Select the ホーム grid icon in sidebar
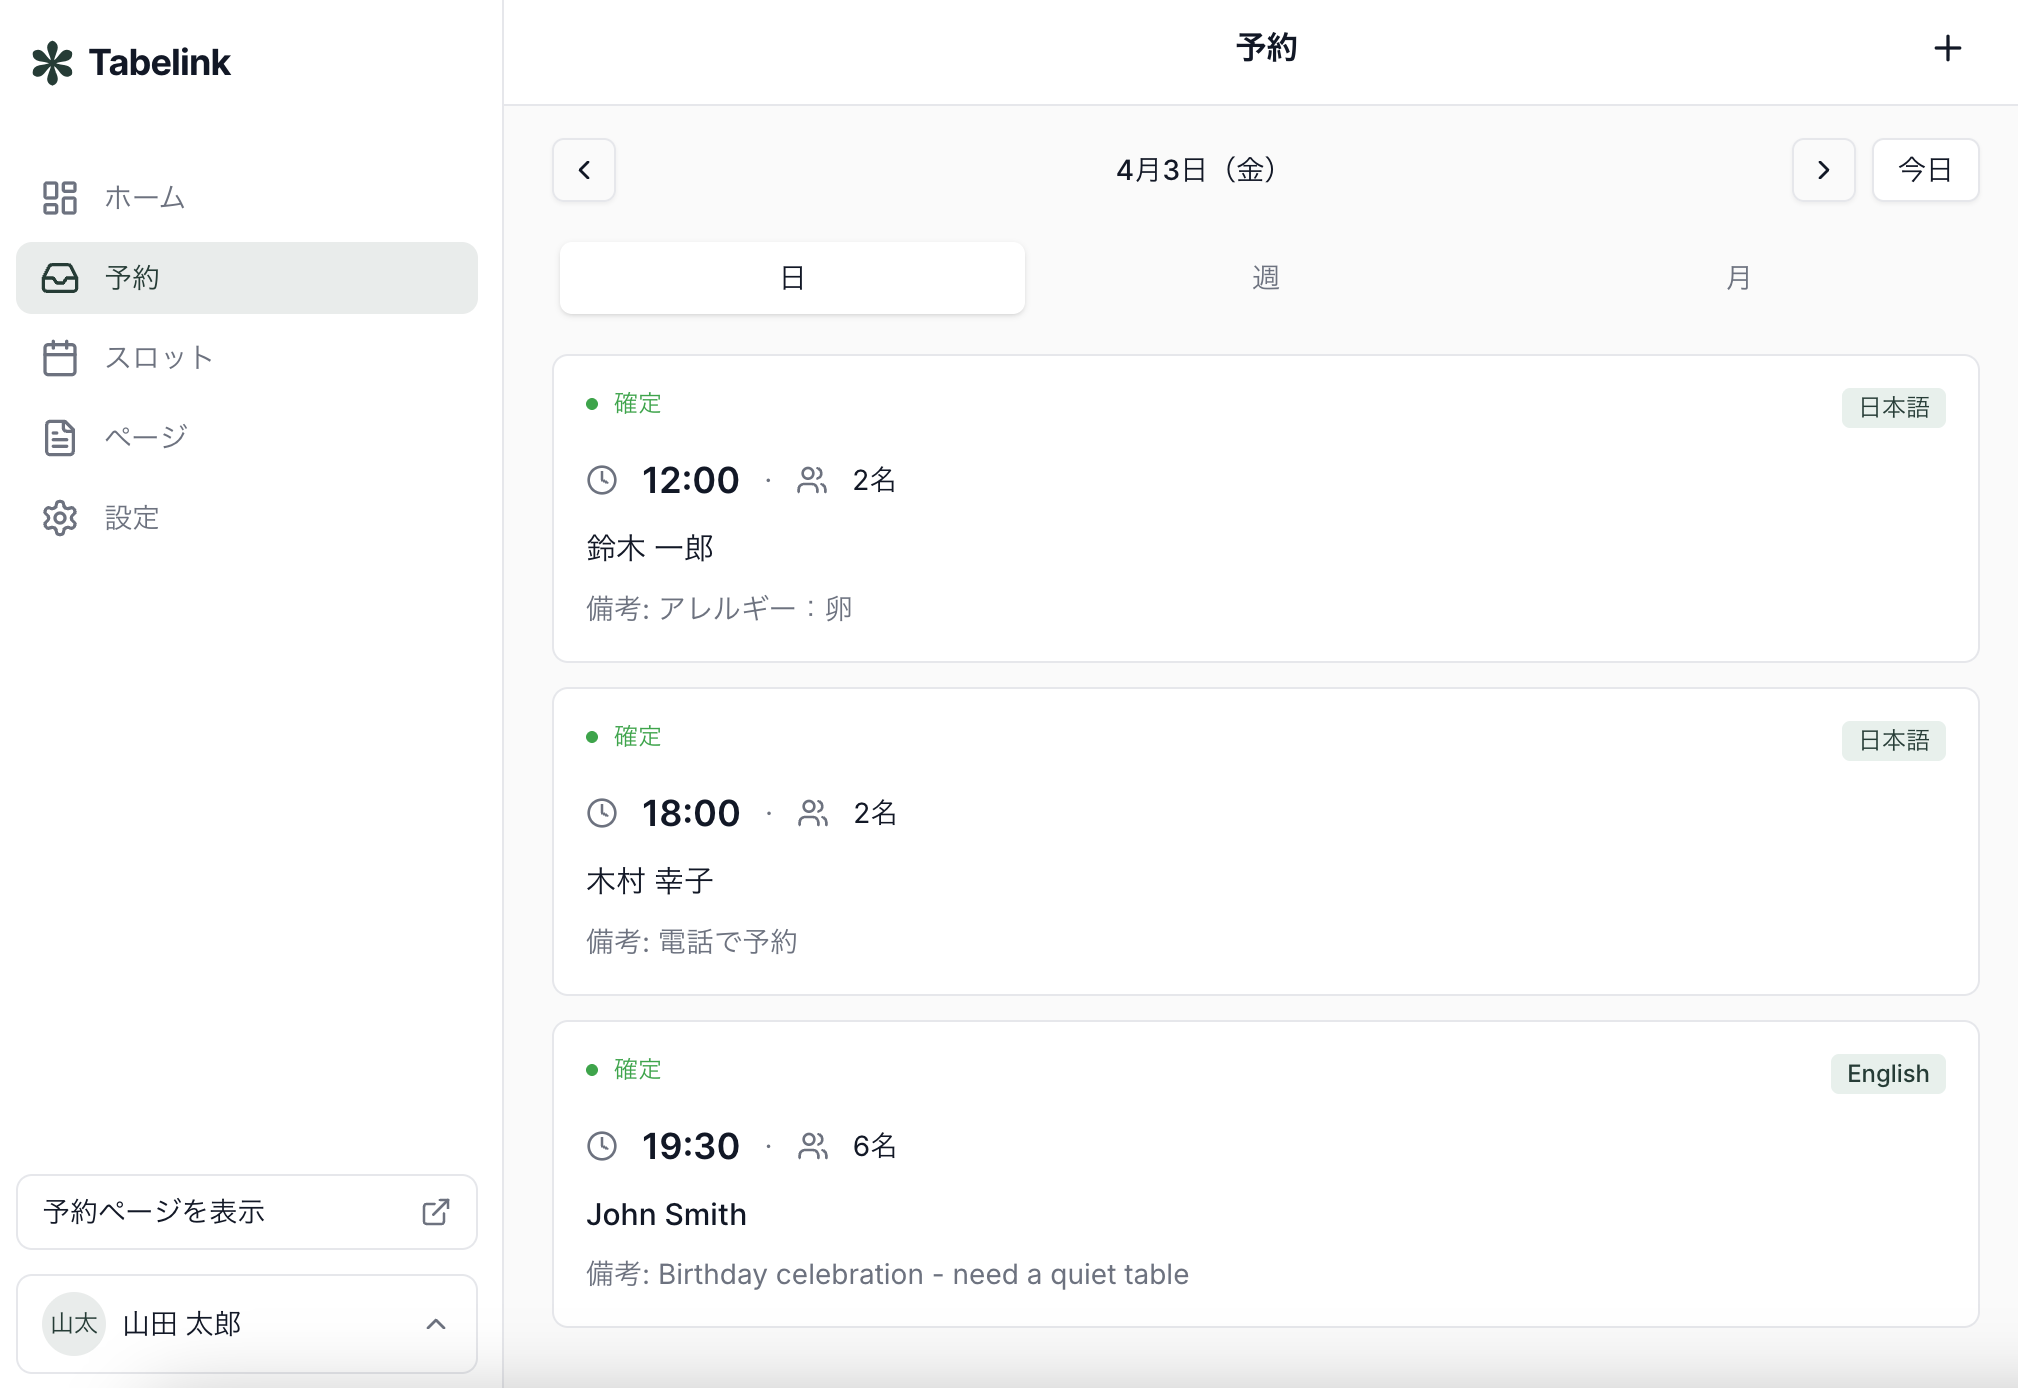Viewport: 2018px width, 1388px height. point(60,198)
